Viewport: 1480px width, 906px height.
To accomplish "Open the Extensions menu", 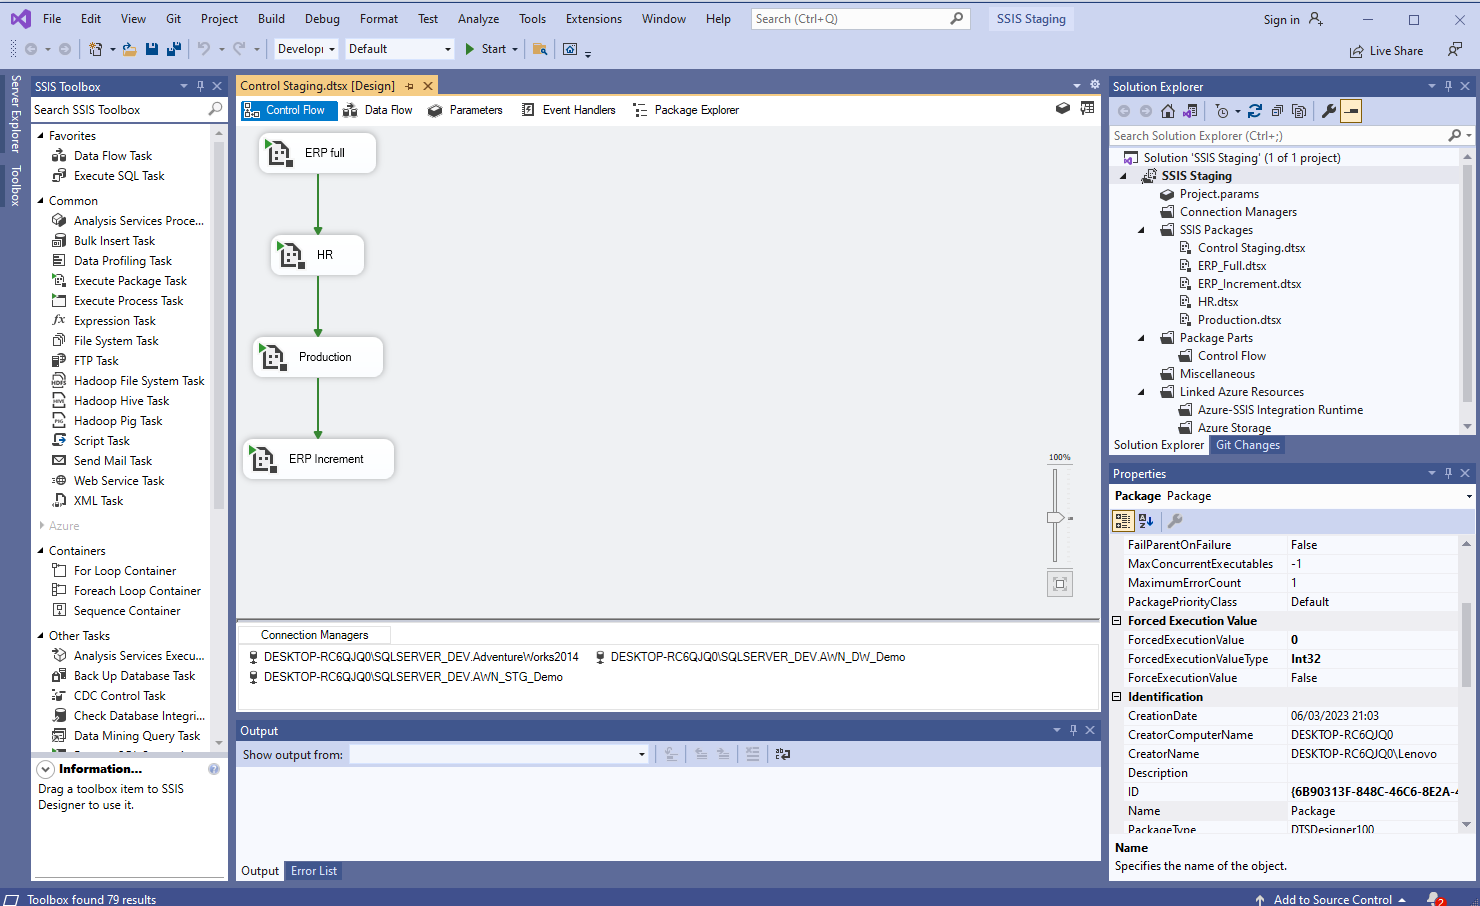I will click(x=593, y=18).
